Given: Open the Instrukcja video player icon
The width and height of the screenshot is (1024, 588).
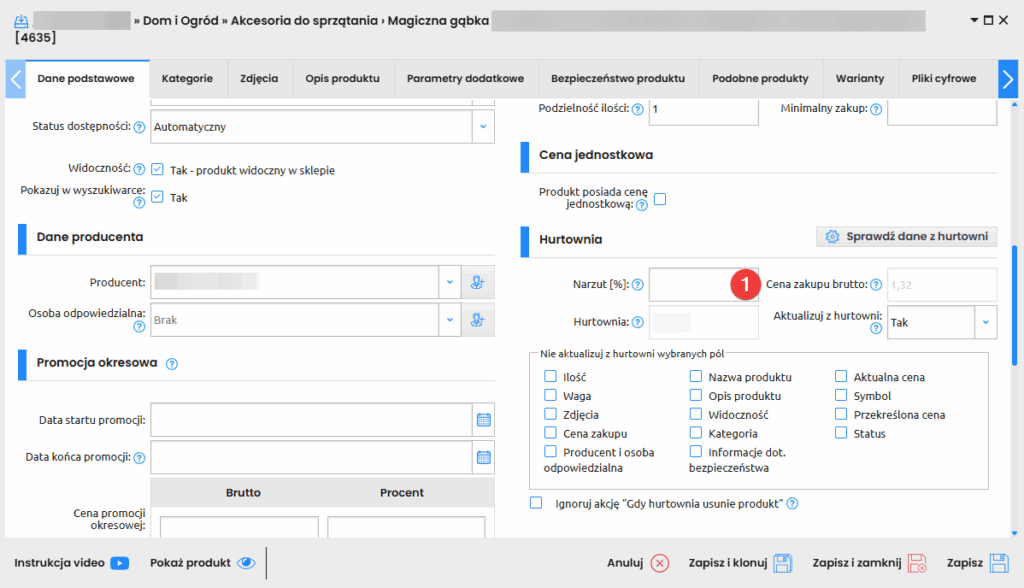Looking at the screenshot, I should 120,563.
